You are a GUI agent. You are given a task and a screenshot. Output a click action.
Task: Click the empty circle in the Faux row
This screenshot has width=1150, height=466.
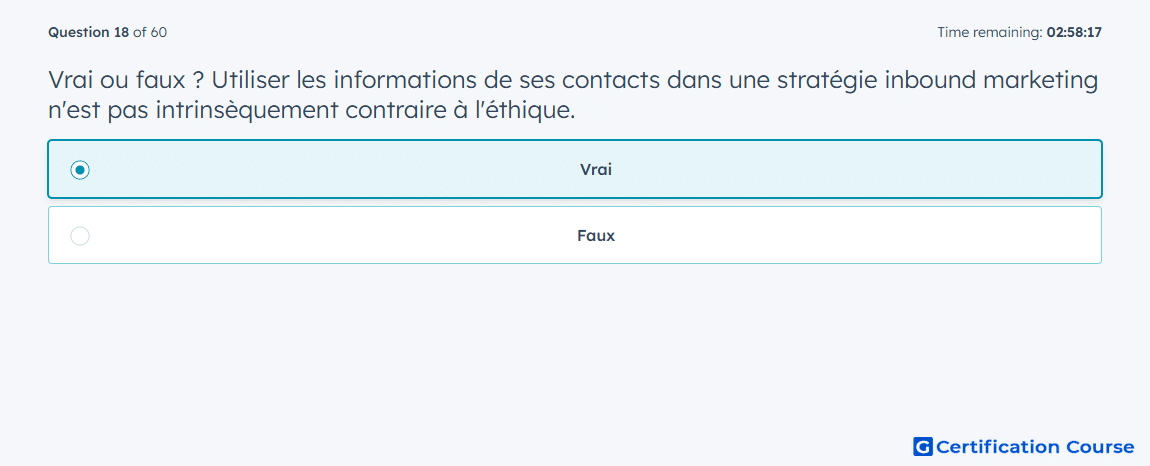80,236
